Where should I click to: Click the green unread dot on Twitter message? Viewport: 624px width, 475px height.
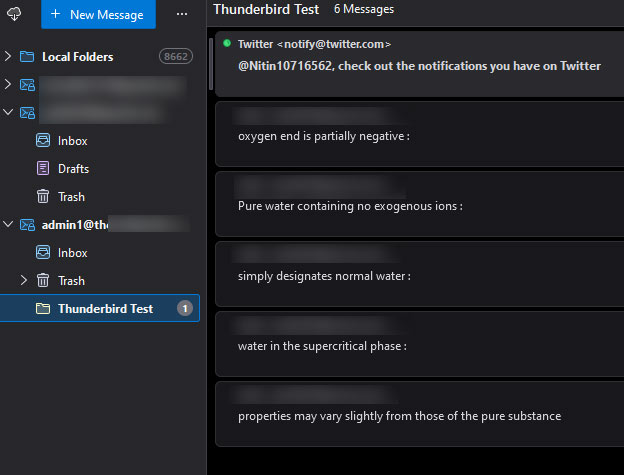coord(227,43)
